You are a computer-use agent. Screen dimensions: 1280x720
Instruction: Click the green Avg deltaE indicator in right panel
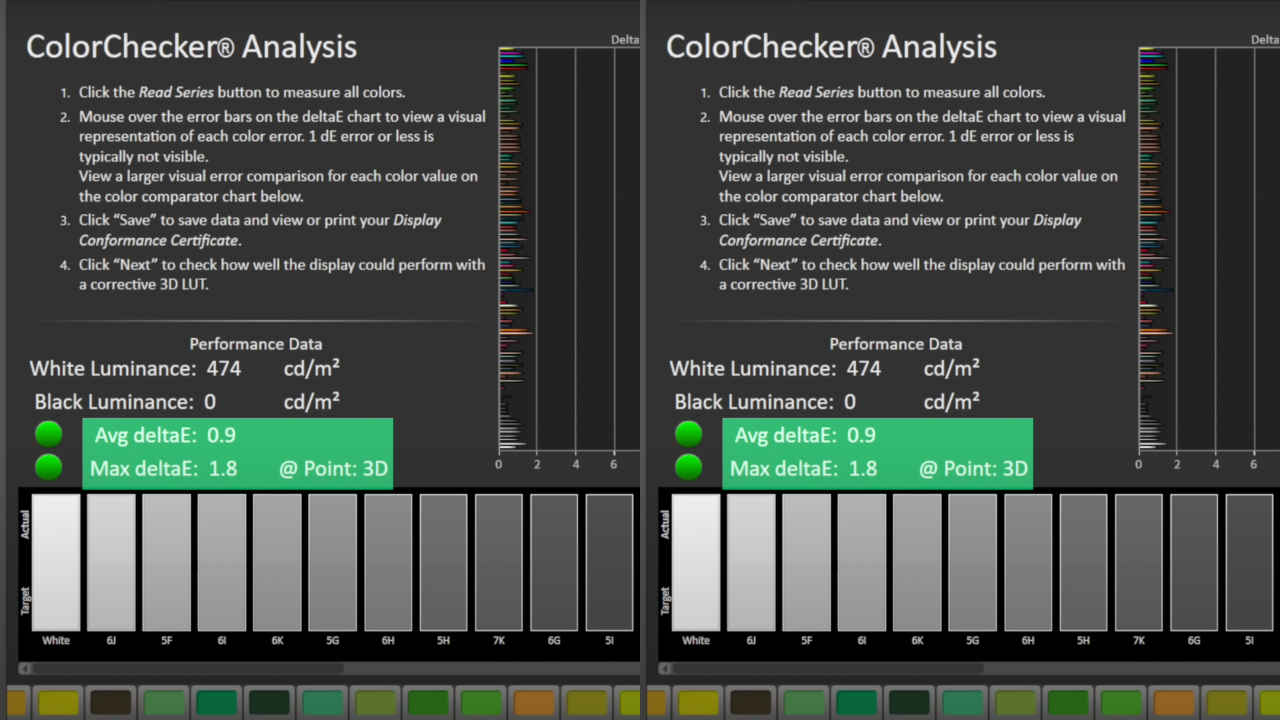(x=688, y=434)
